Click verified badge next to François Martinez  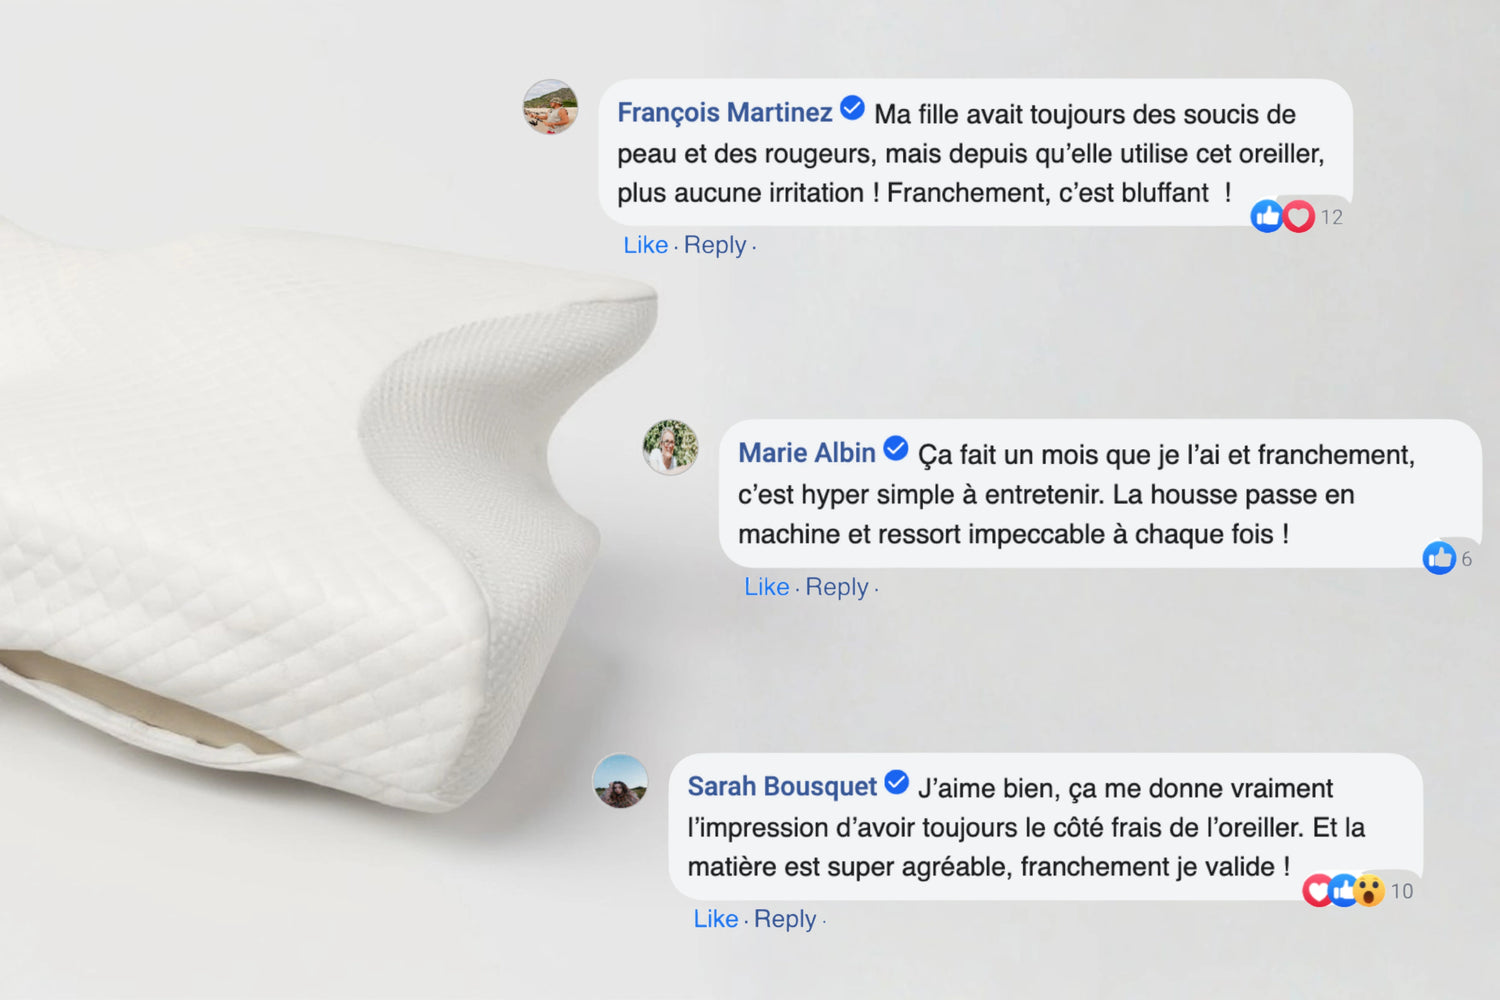click(x=852, y=108)
